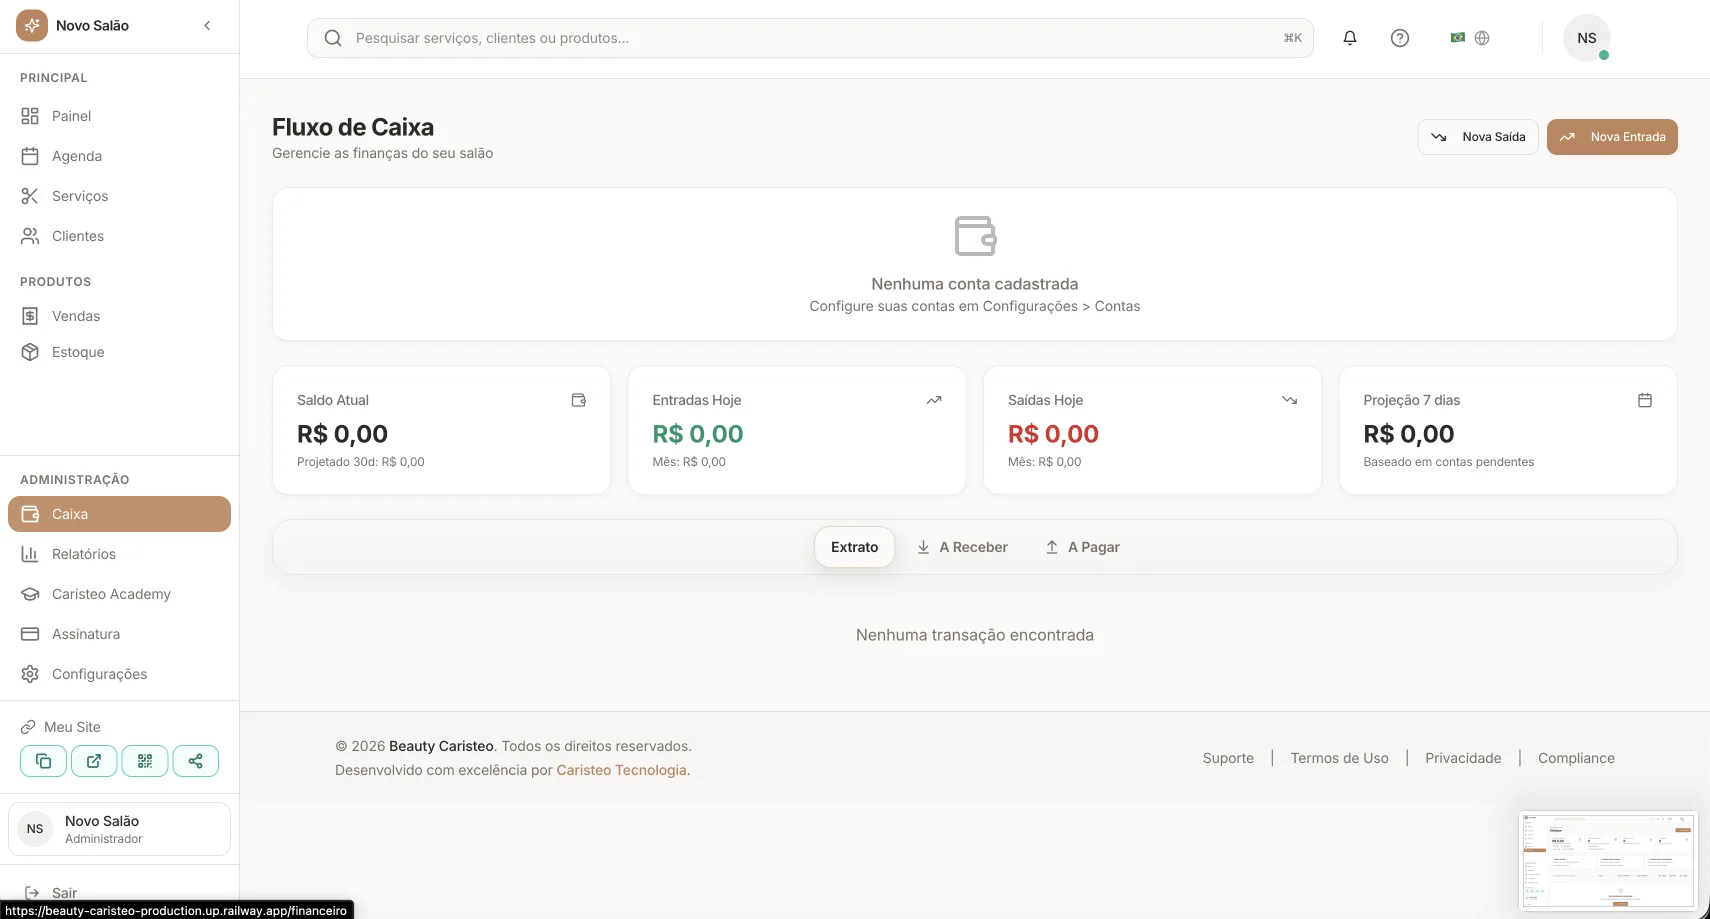Switch to the A Receber tab
The image size is (1710, 919).
[x=962, y=547]
